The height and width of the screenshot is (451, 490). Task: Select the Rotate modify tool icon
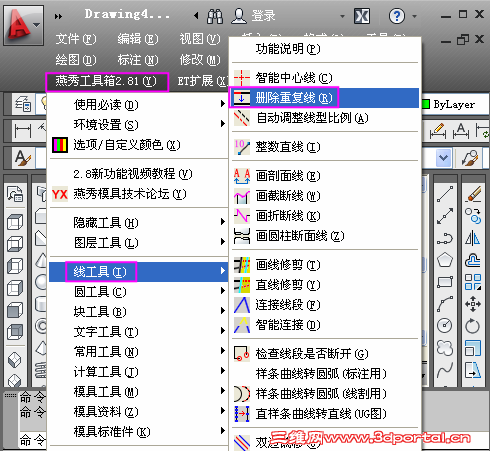click(x=473, y=326)
